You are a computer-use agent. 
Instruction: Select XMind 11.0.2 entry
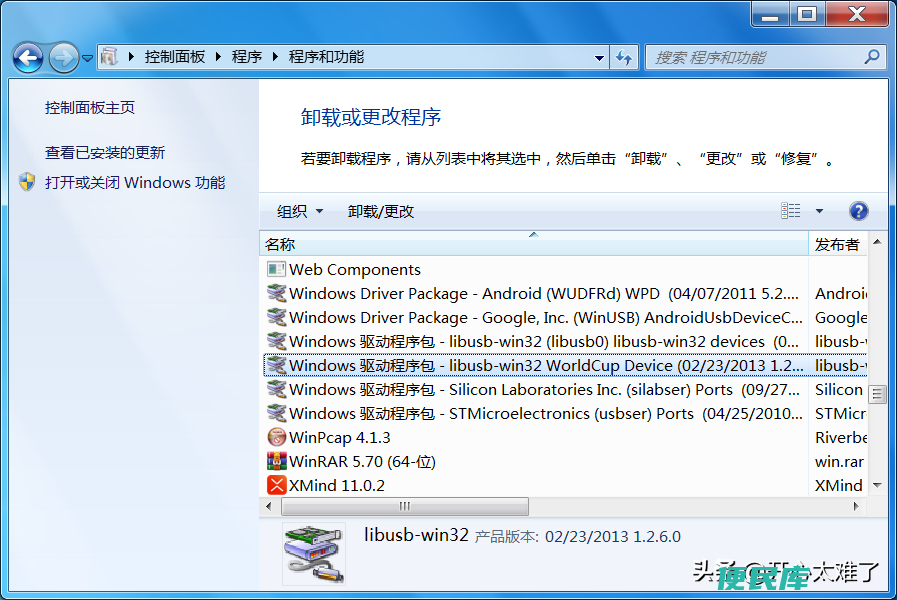click(337, 486)
